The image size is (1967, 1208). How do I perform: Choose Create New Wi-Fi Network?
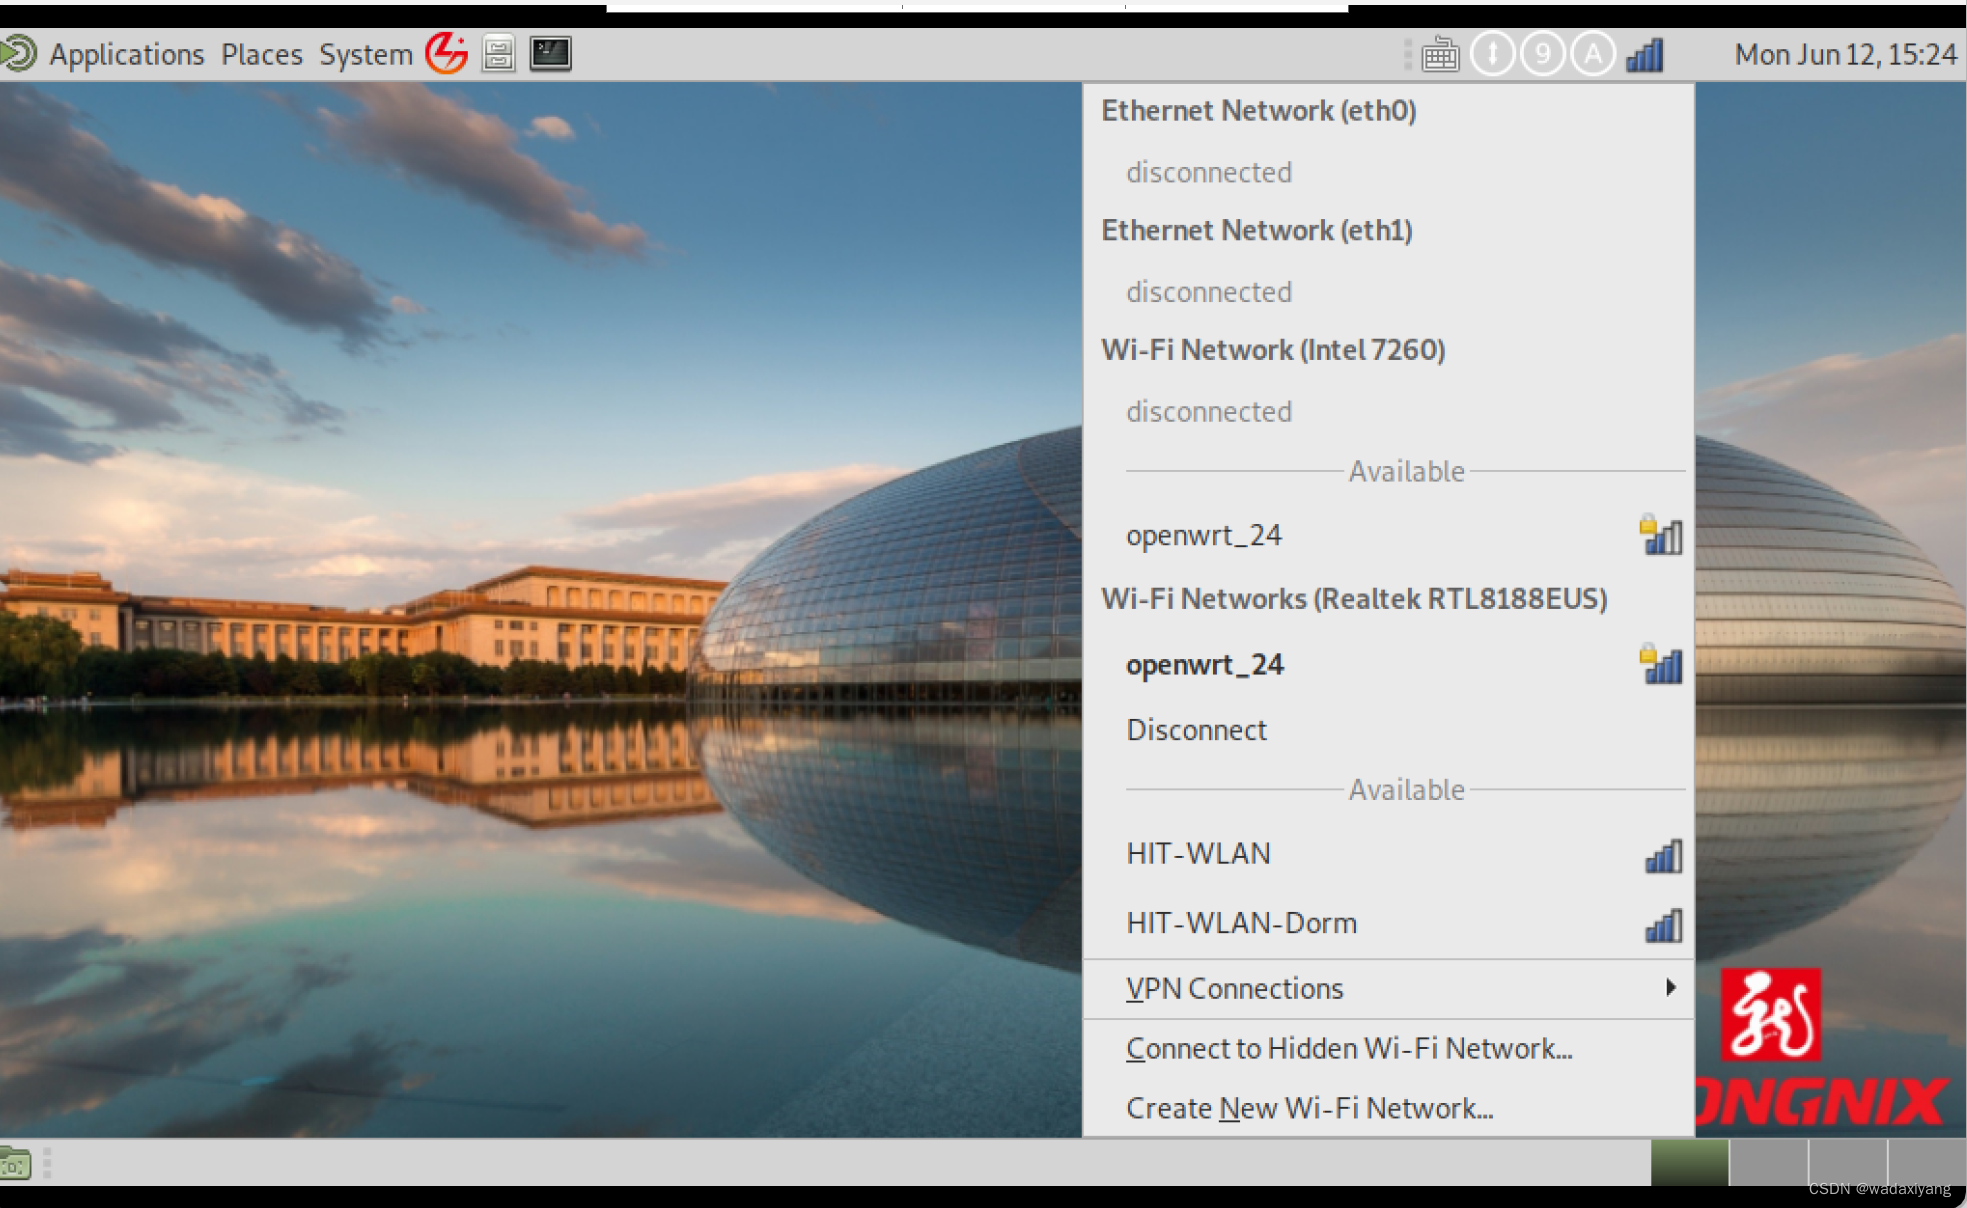(1308, 1108)
